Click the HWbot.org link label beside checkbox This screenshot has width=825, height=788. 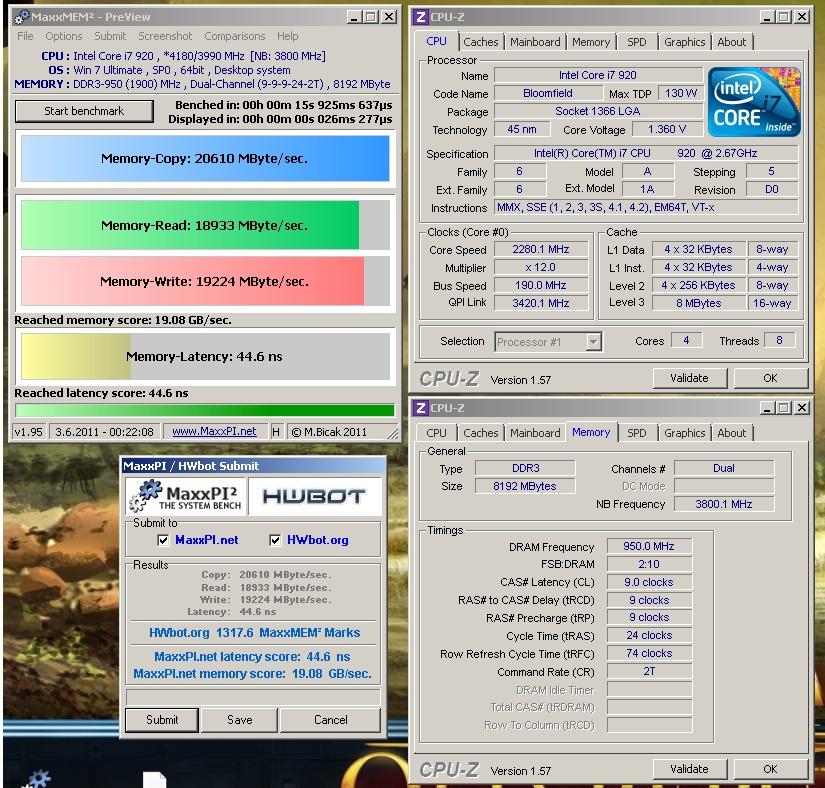tap(317, 540)
